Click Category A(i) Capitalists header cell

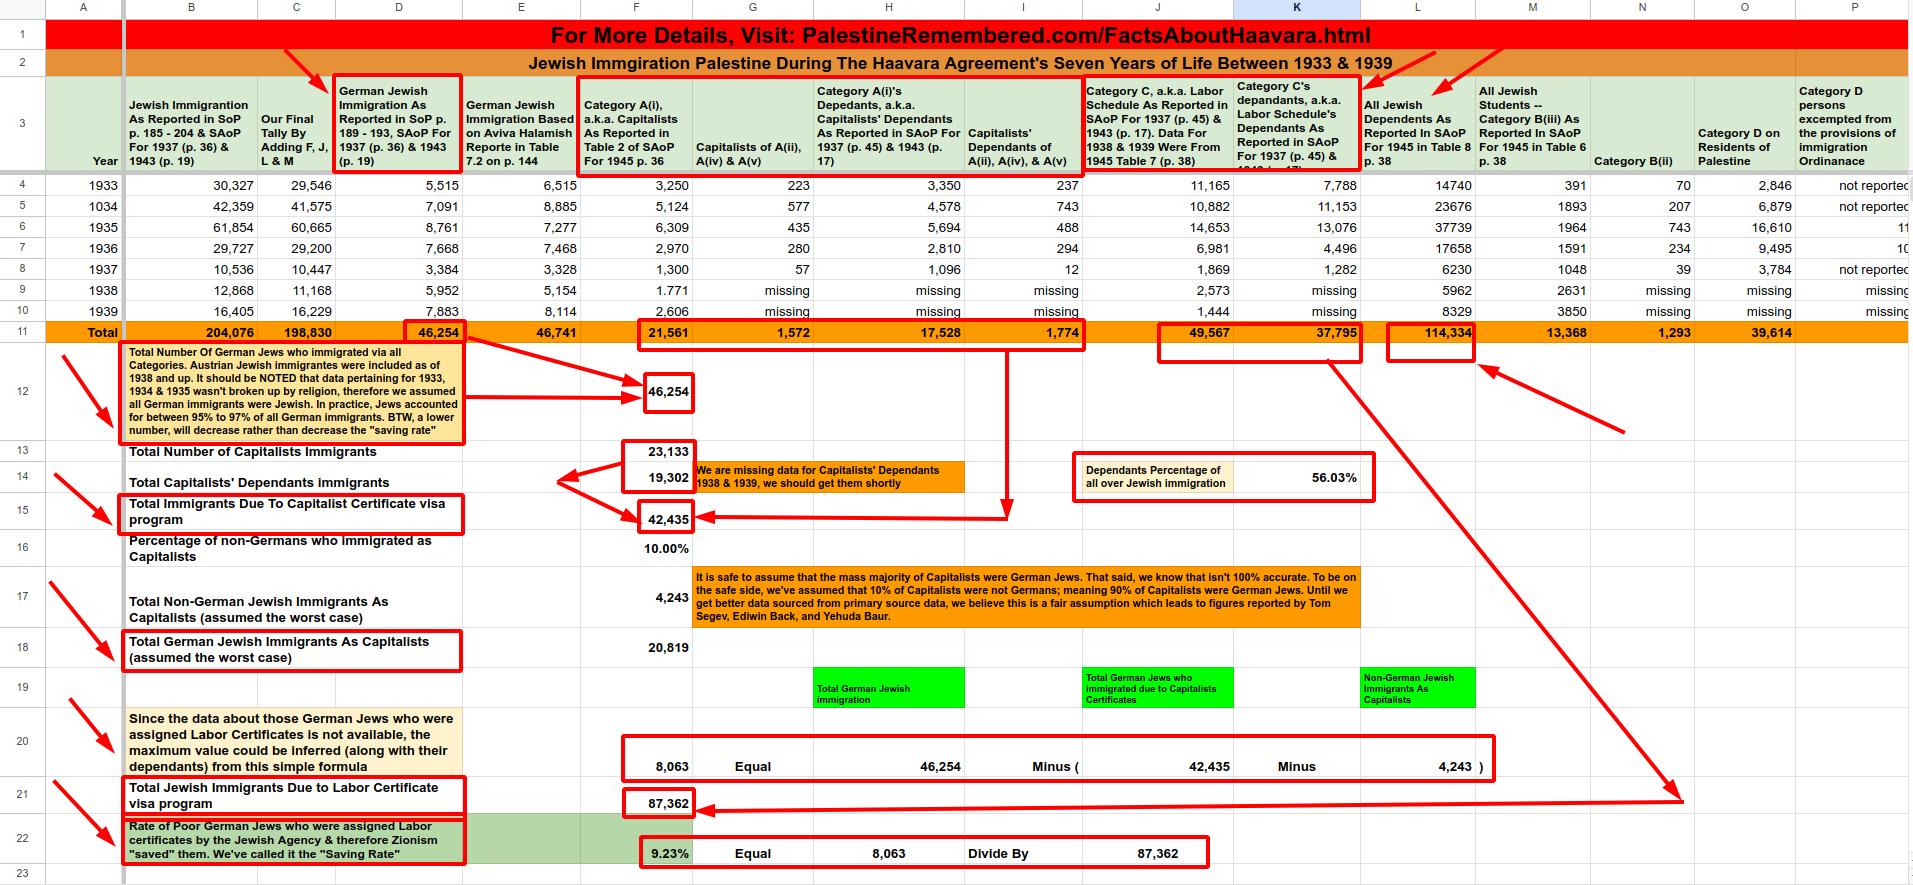click(x=636, y=125)
